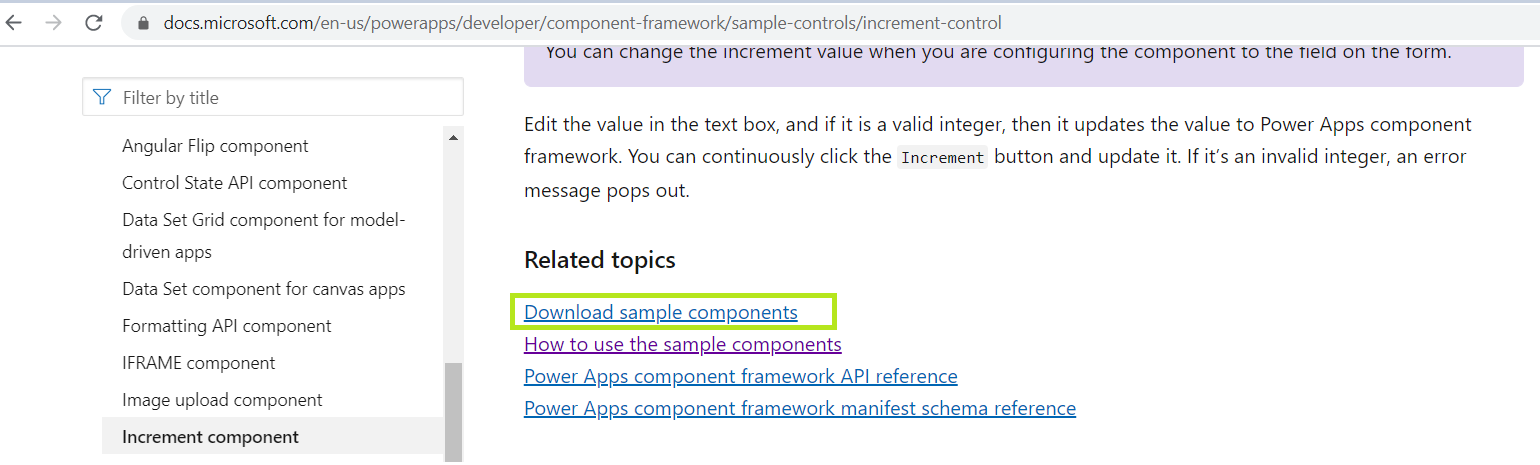Open the Download sample components link

[x=660, y=312]
